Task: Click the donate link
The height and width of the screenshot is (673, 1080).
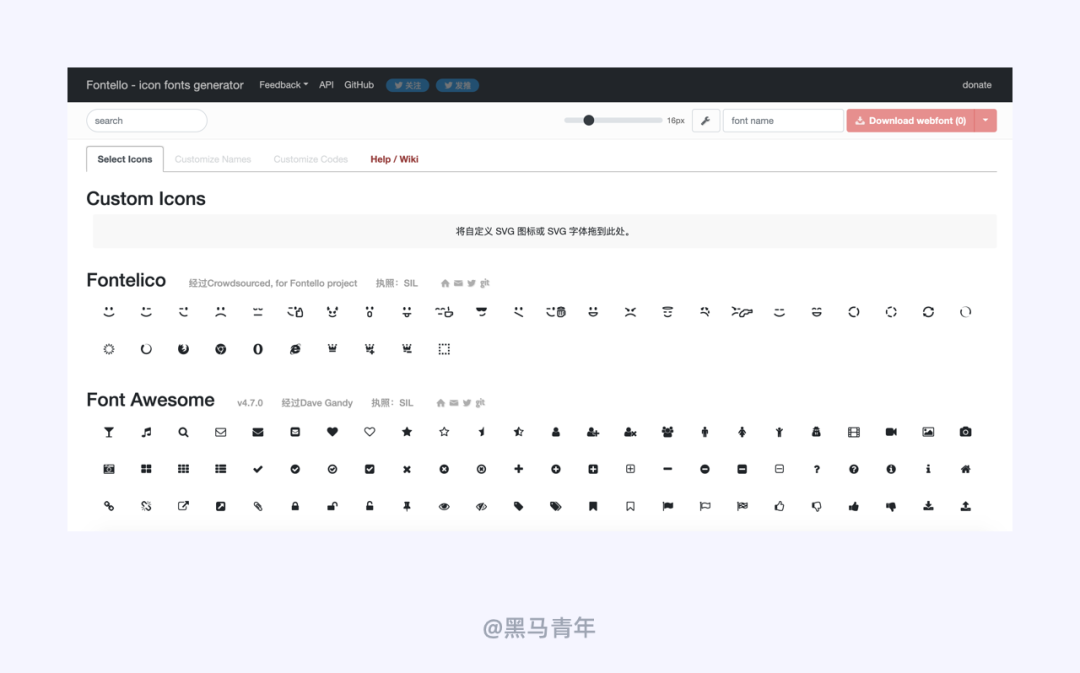Action: click(977, 85)
